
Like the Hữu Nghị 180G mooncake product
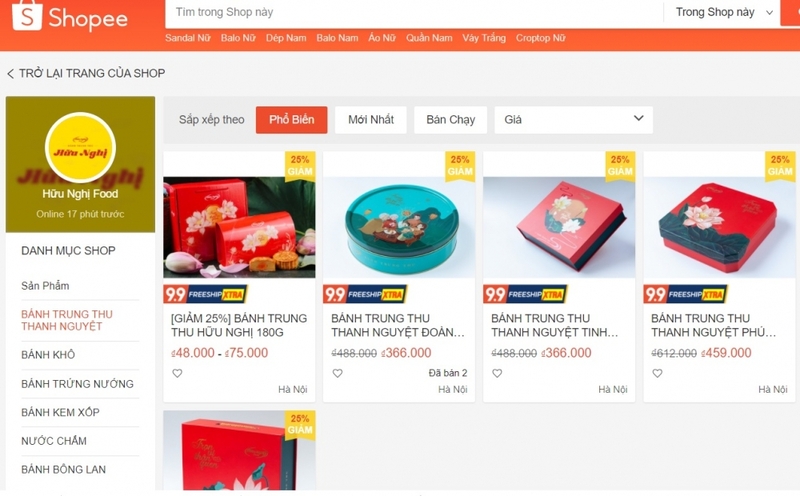(x=177, y=373)
